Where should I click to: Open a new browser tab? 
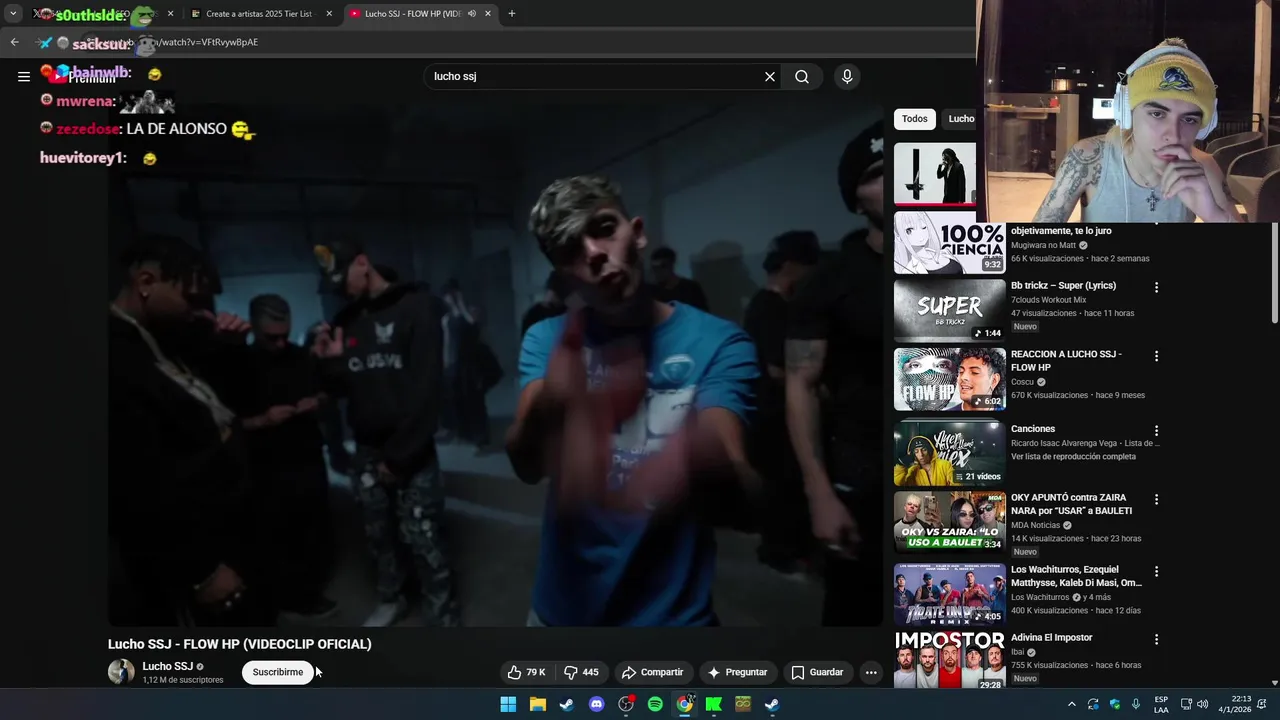(x=512, y=14)
